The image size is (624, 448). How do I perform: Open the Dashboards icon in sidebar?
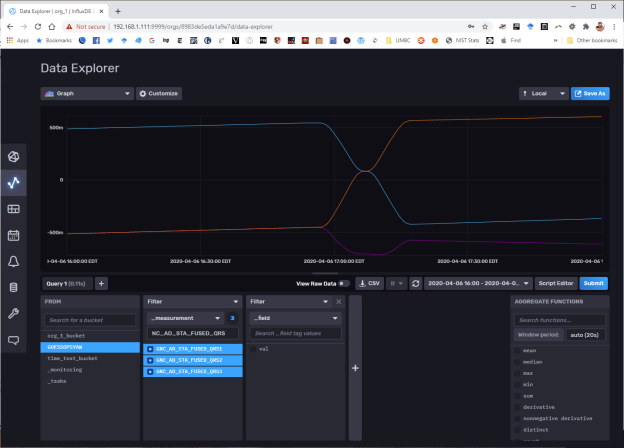14,209
